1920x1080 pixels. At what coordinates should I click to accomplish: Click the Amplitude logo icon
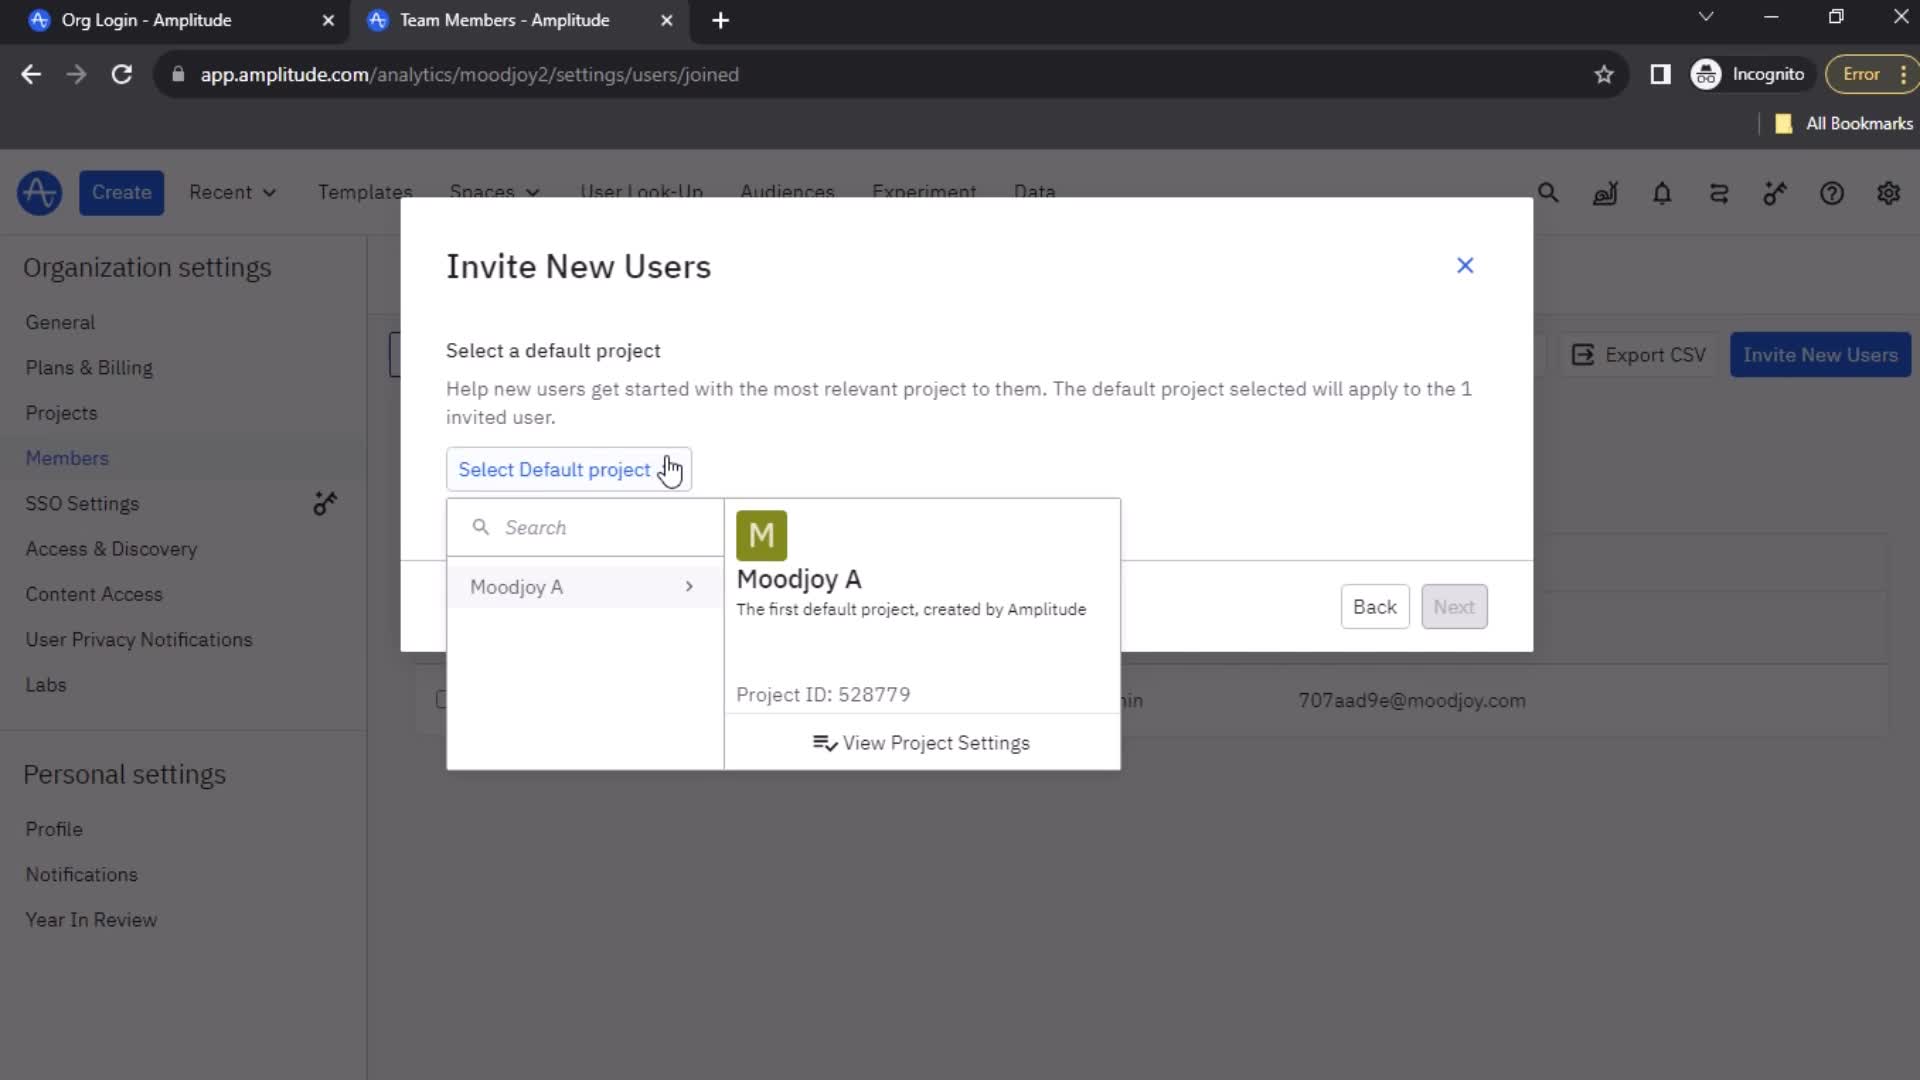point(39,192)
